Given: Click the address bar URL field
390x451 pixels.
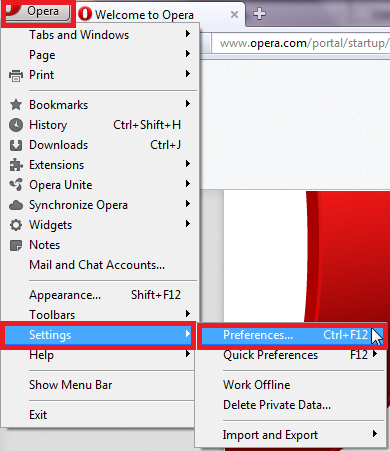Looking at the screenshot, I should (301, 43).
